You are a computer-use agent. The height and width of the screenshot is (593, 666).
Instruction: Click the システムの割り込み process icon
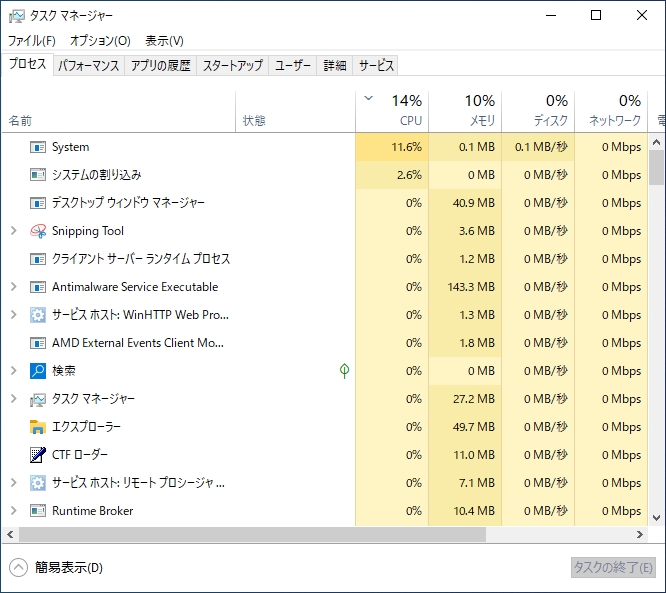(38, 175)
